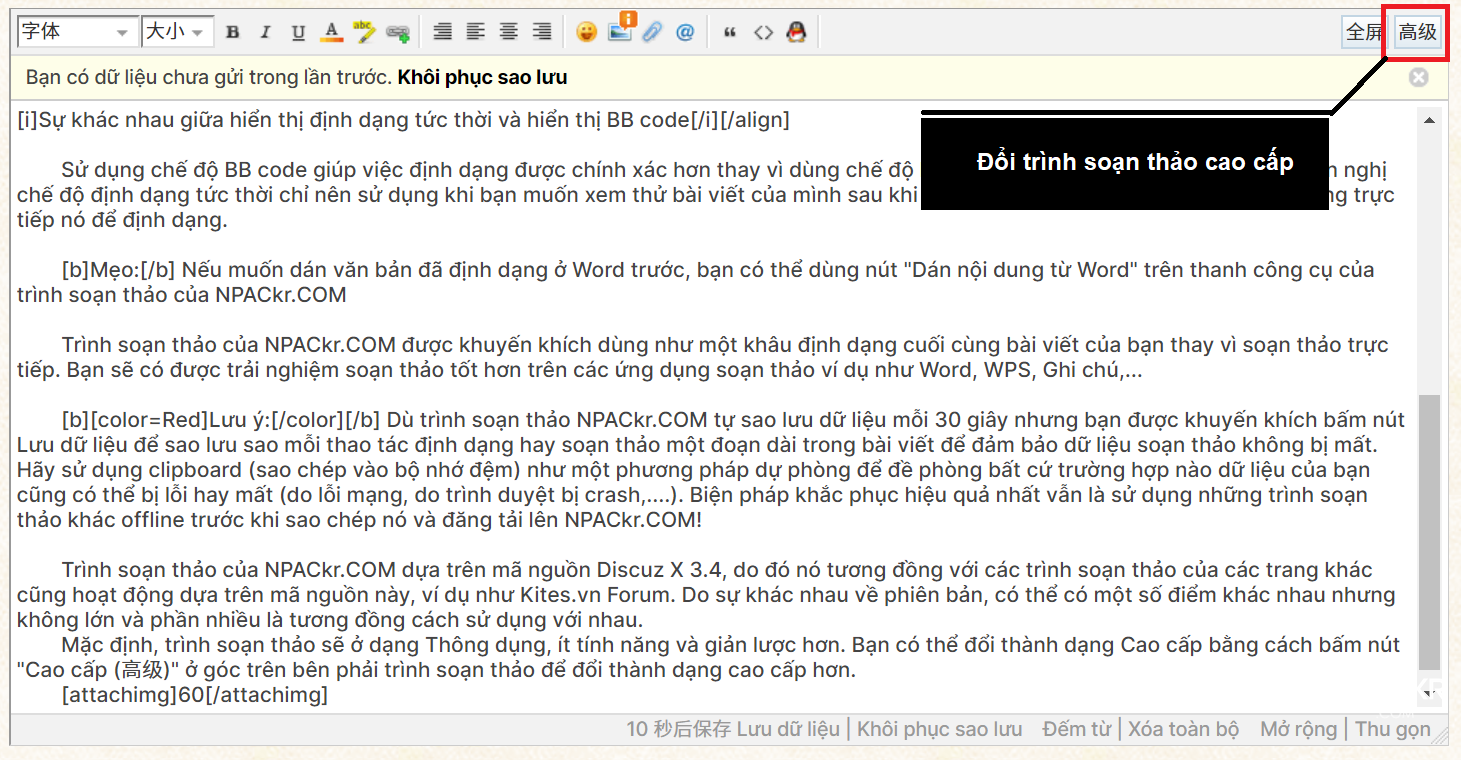Attach a file with the paperclip icon
The image size is (1461, 760).
pos(652,32)
